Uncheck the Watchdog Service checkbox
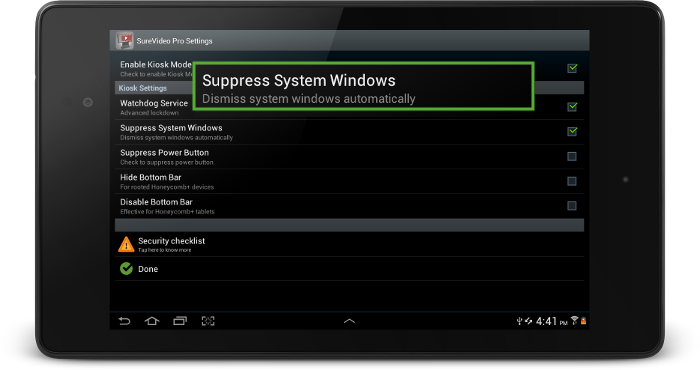 click(572, 106)
